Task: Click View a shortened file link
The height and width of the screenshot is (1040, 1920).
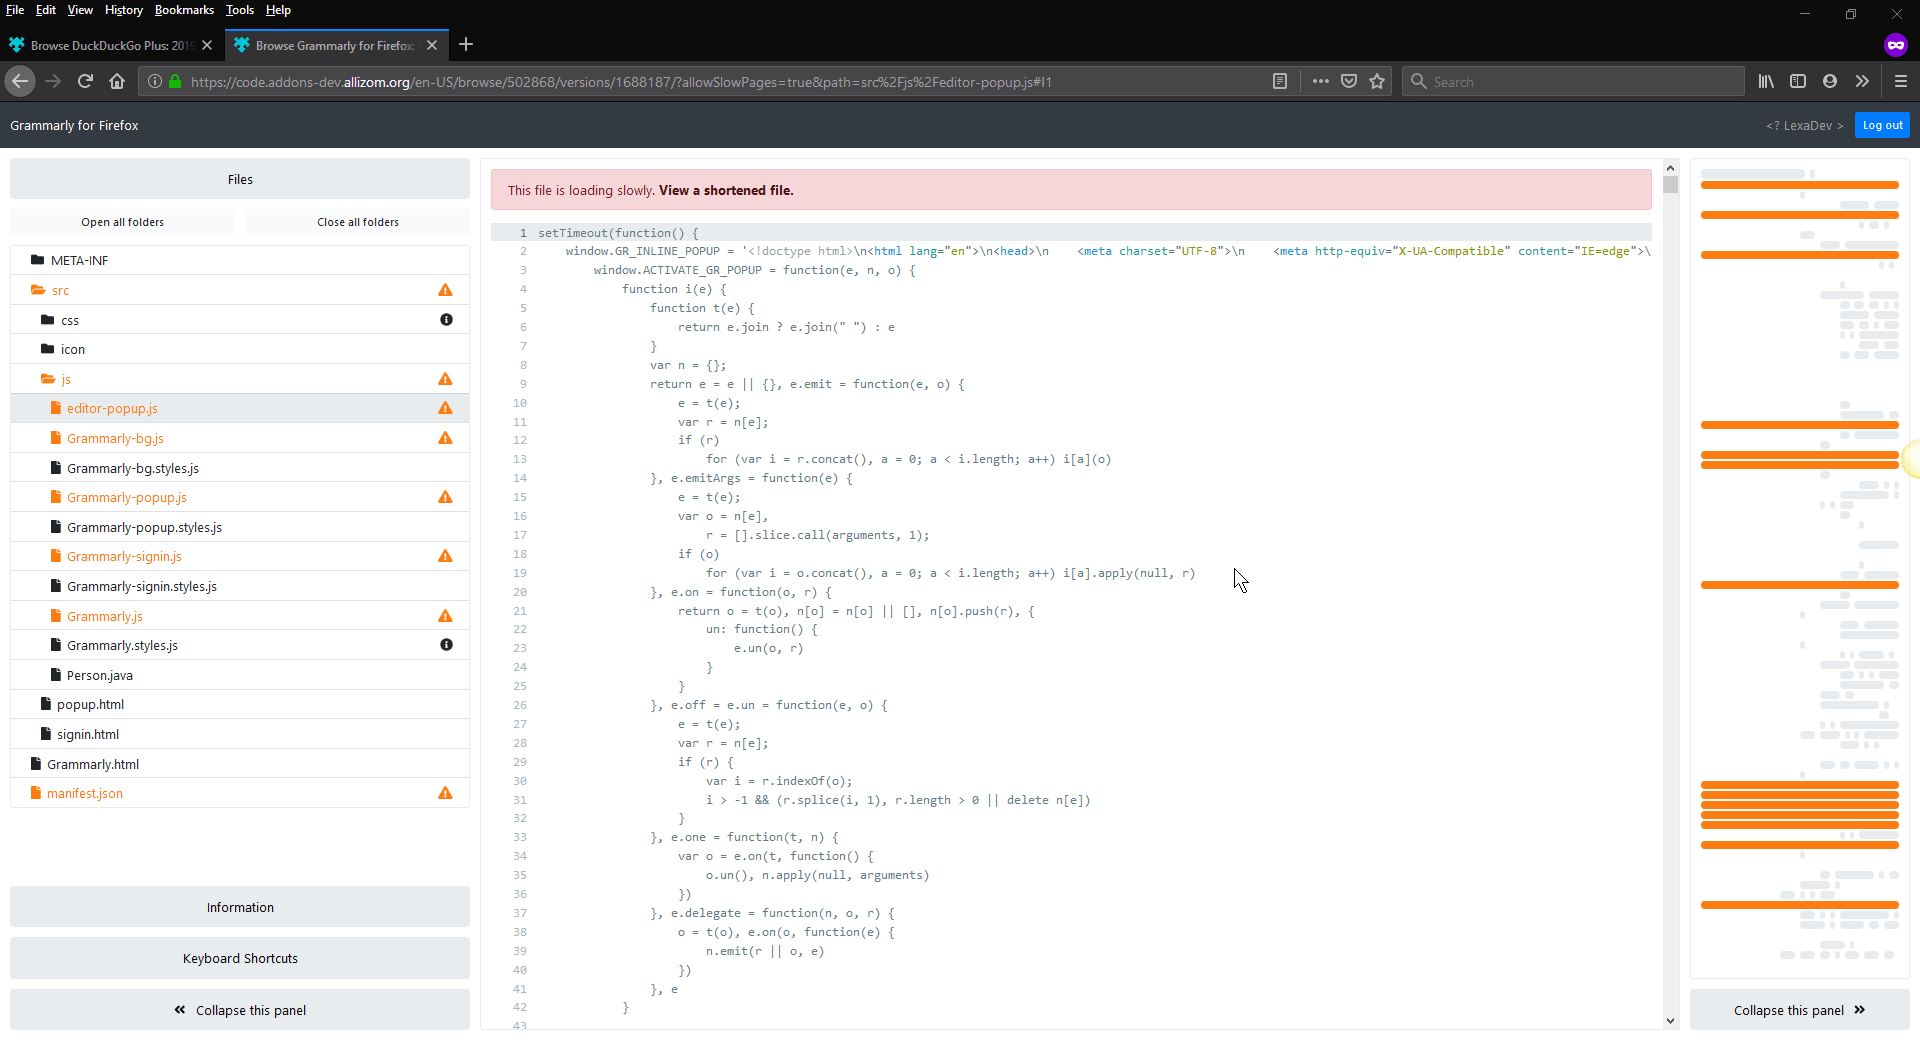Action: pyautogui.click(x=726, y=190)
